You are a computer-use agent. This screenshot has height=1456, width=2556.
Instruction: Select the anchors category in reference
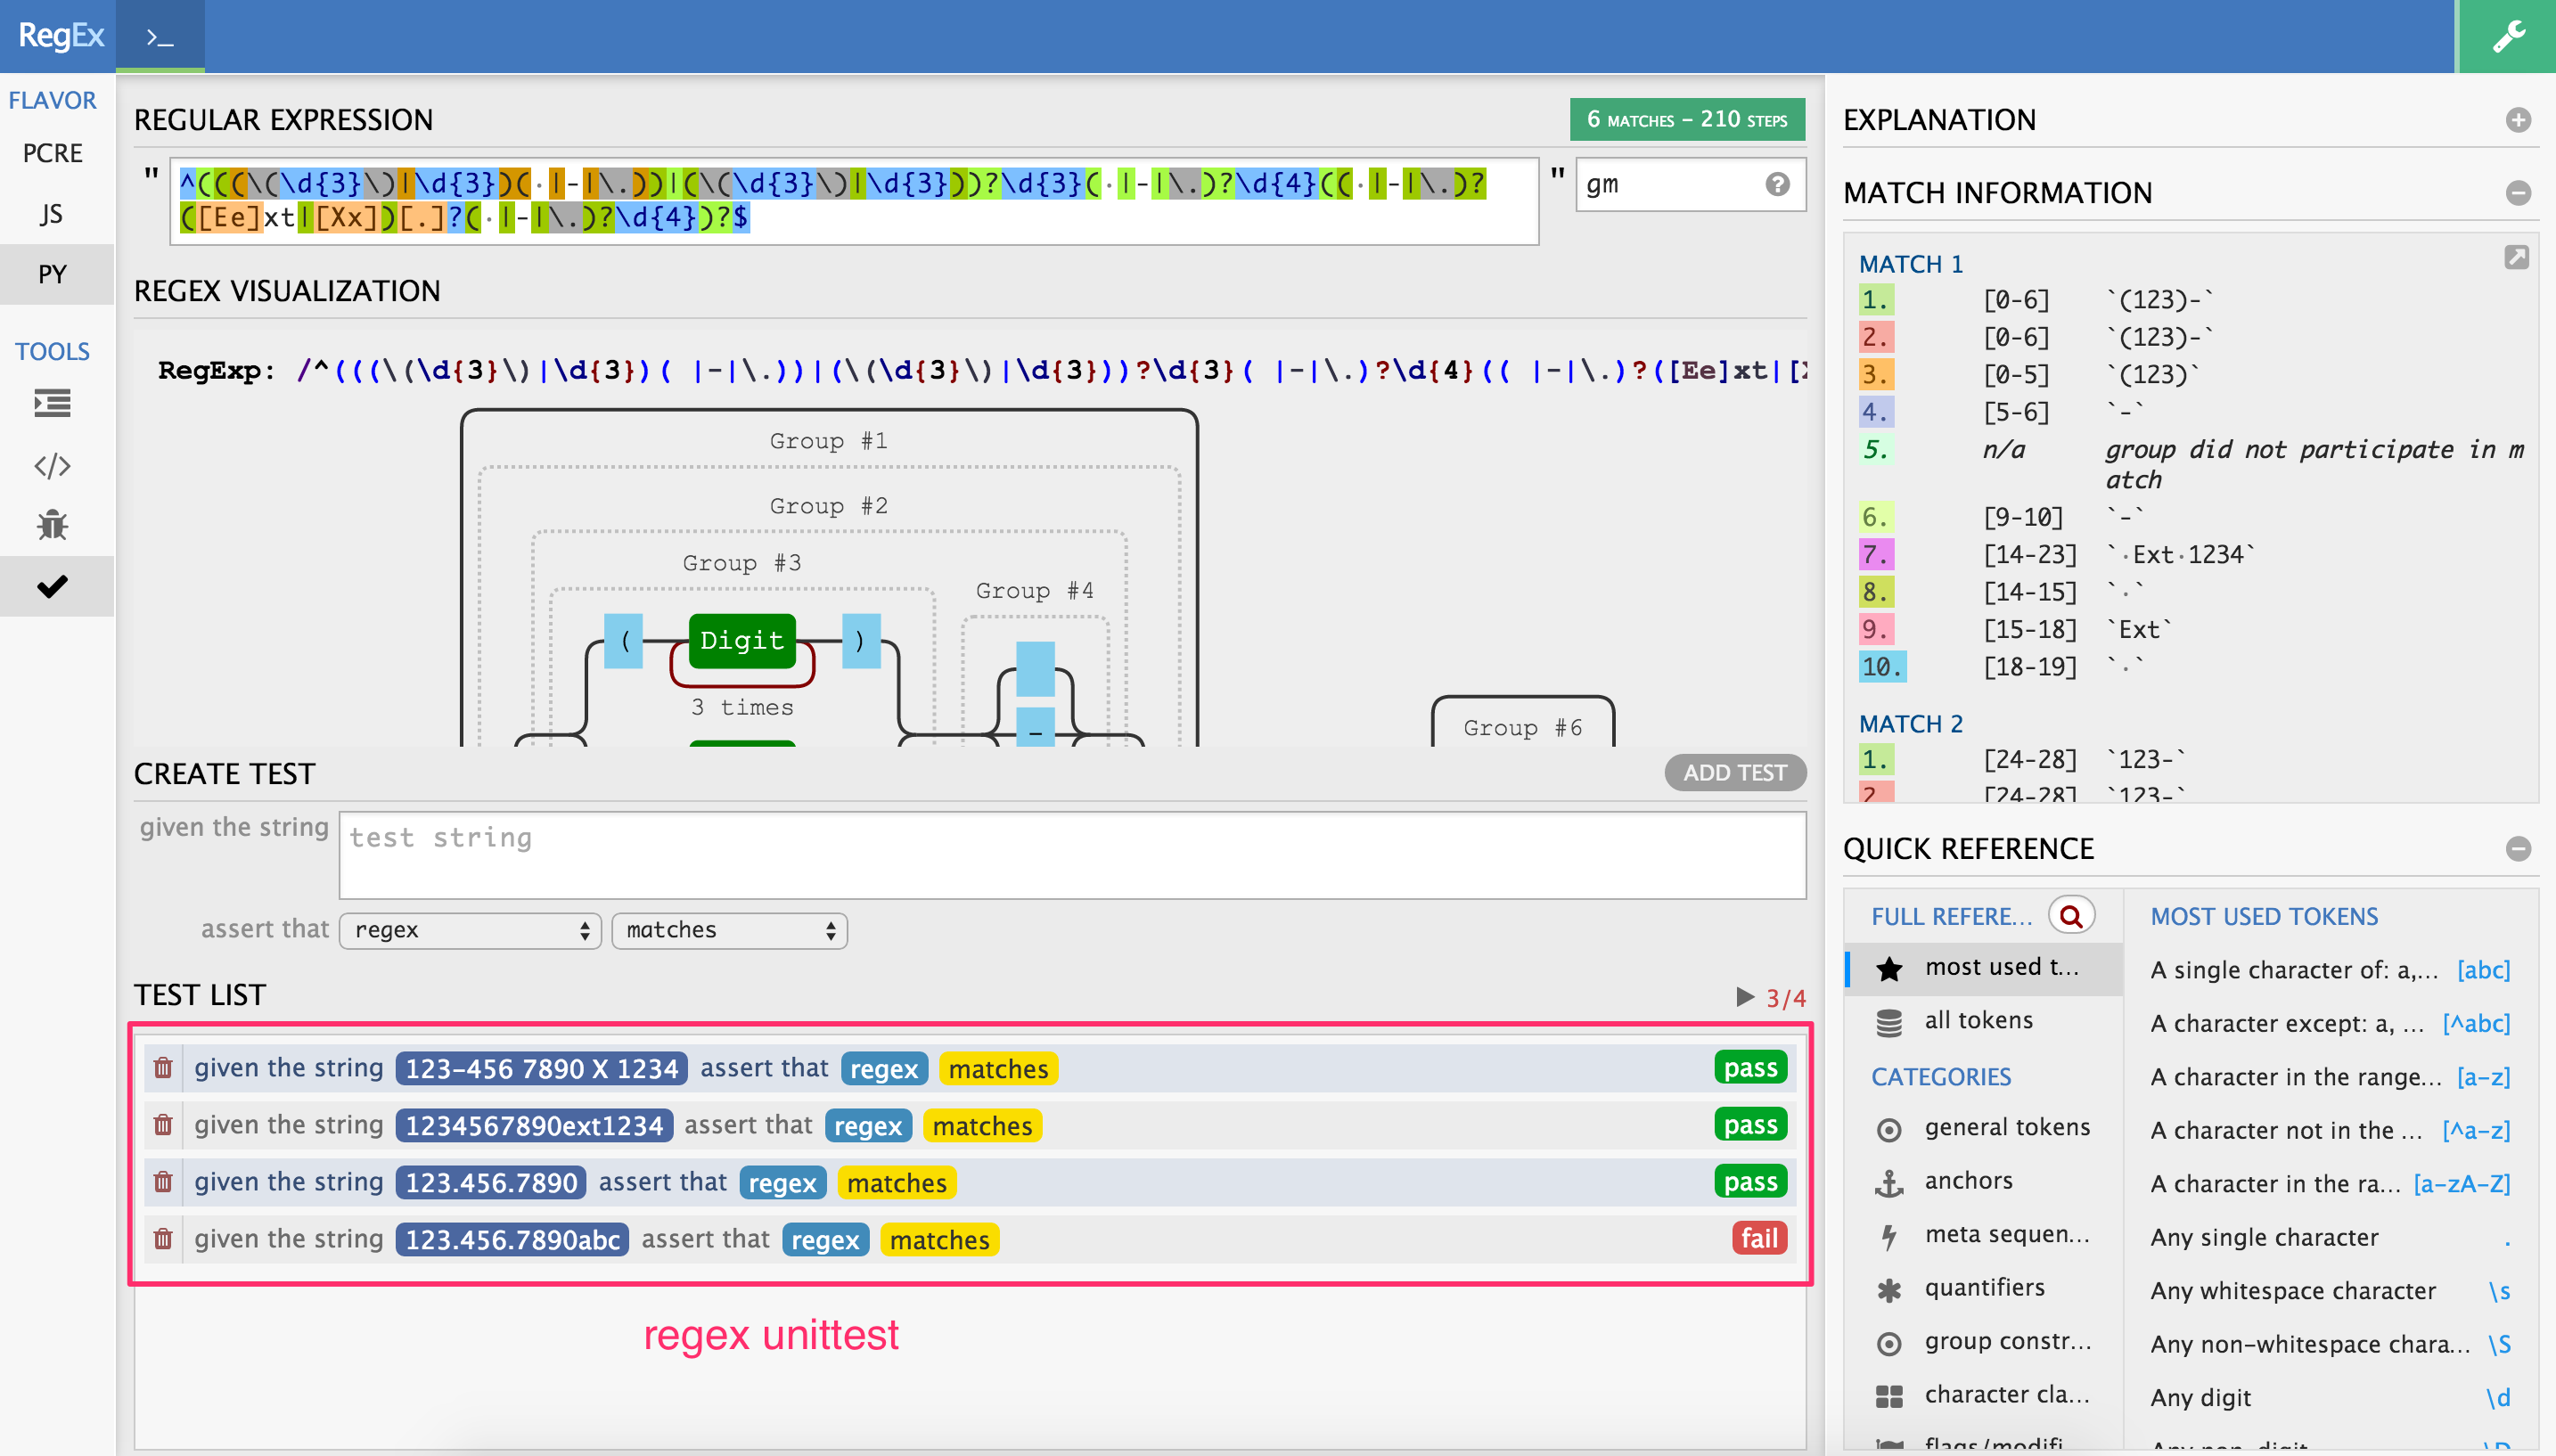1968,1181
